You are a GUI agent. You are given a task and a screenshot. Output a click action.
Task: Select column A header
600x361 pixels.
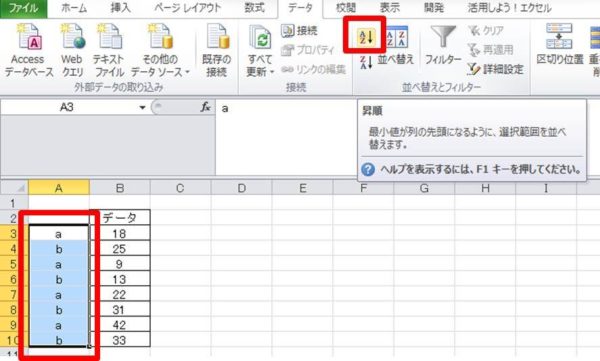(59, 188)
